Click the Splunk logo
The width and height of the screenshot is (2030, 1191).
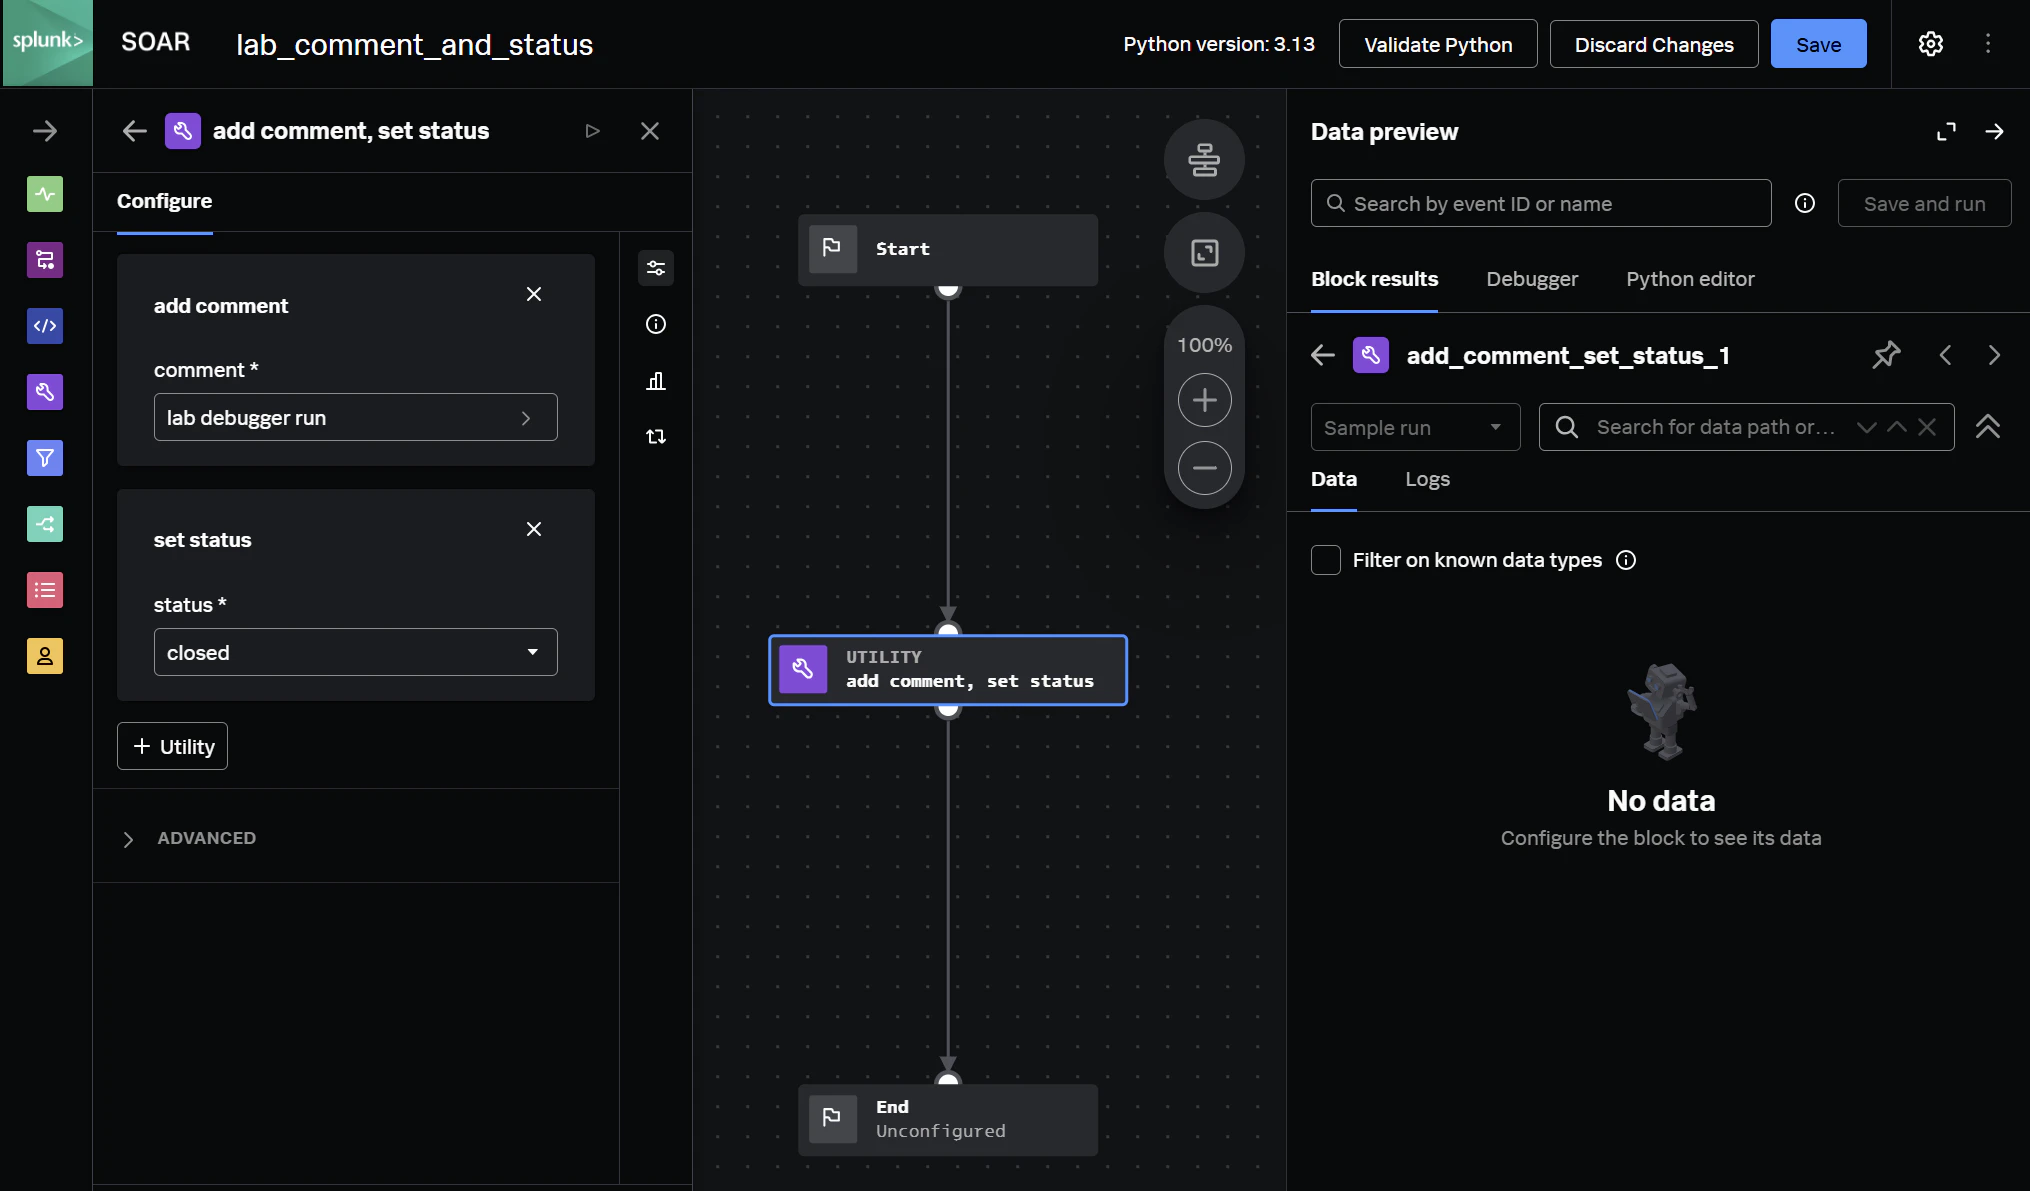(x=47, y=42)
